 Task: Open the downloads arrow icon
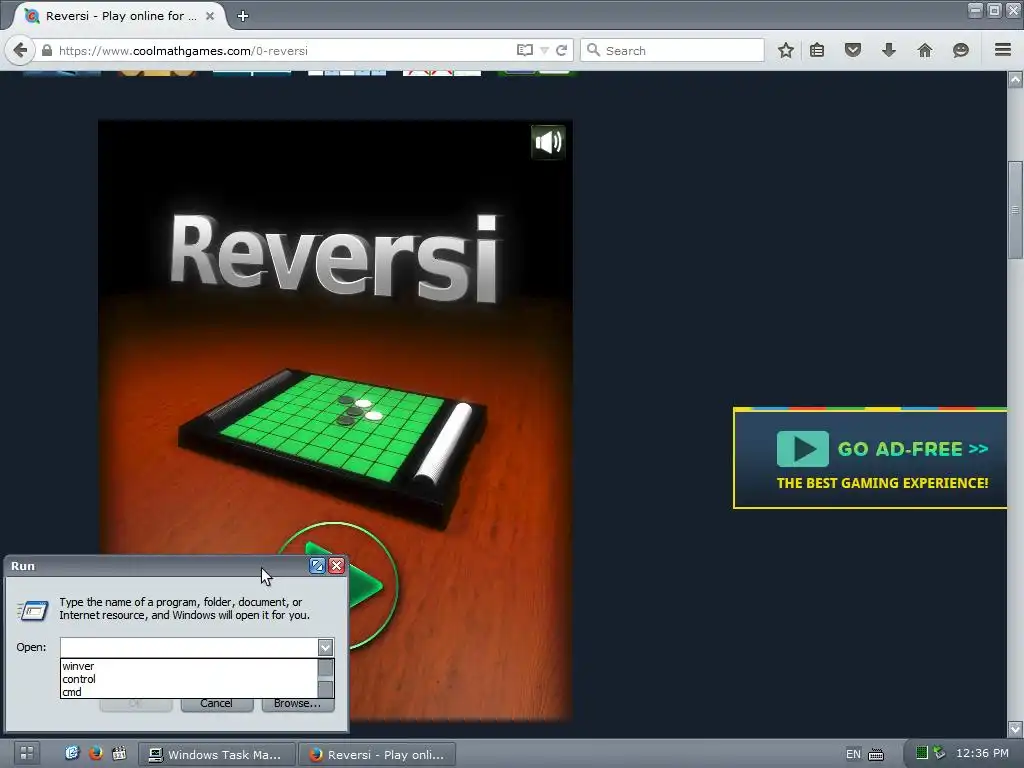[889, 50]
